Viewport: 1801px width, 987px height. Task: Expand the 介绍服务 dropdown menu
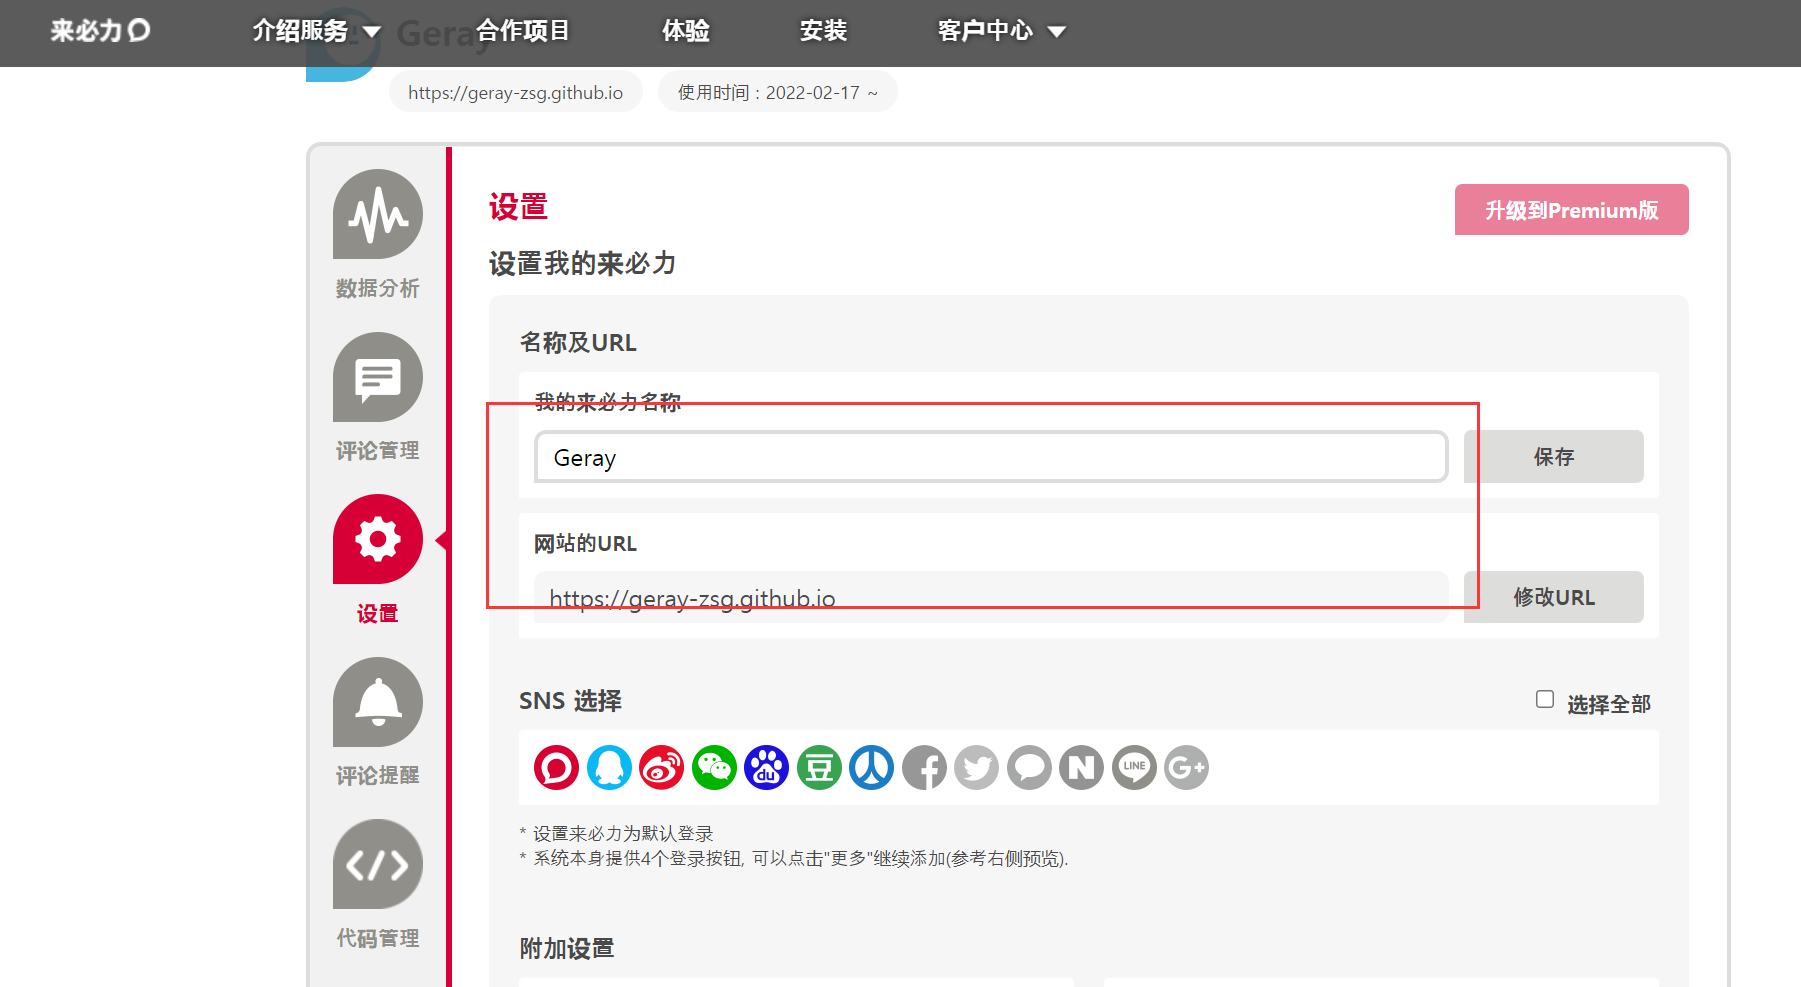click(316, 31)
